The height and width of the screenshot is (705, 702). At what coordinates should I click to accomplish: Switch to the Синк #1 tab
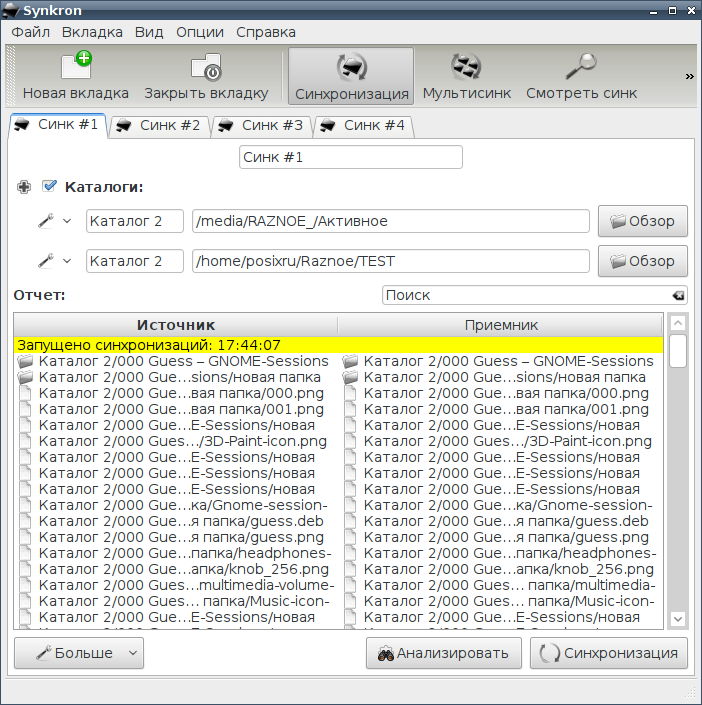(58, 125)
